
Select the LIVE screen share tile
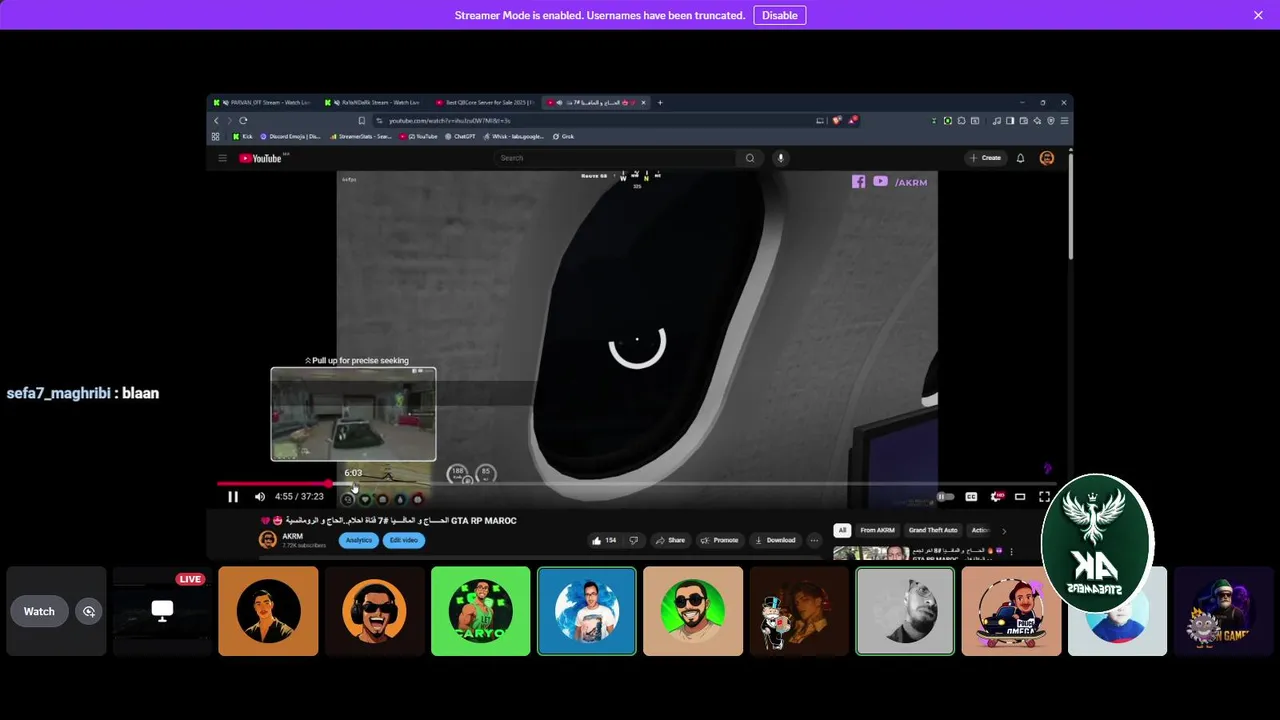[162, 611]
